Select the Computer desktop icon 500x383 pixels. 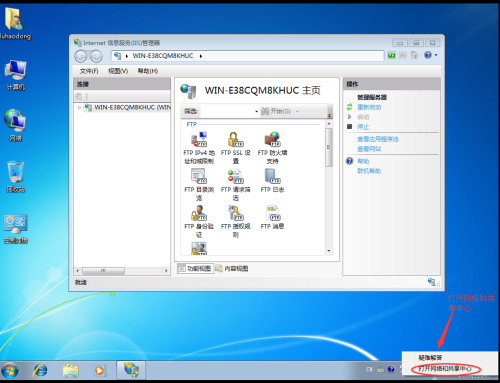pyautogui.click(x=15, y=75)
